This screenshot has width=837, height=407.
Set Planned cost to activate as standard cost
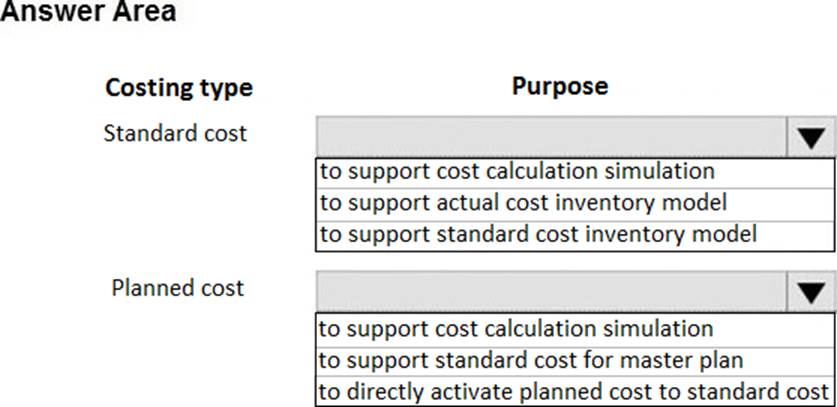574,391
